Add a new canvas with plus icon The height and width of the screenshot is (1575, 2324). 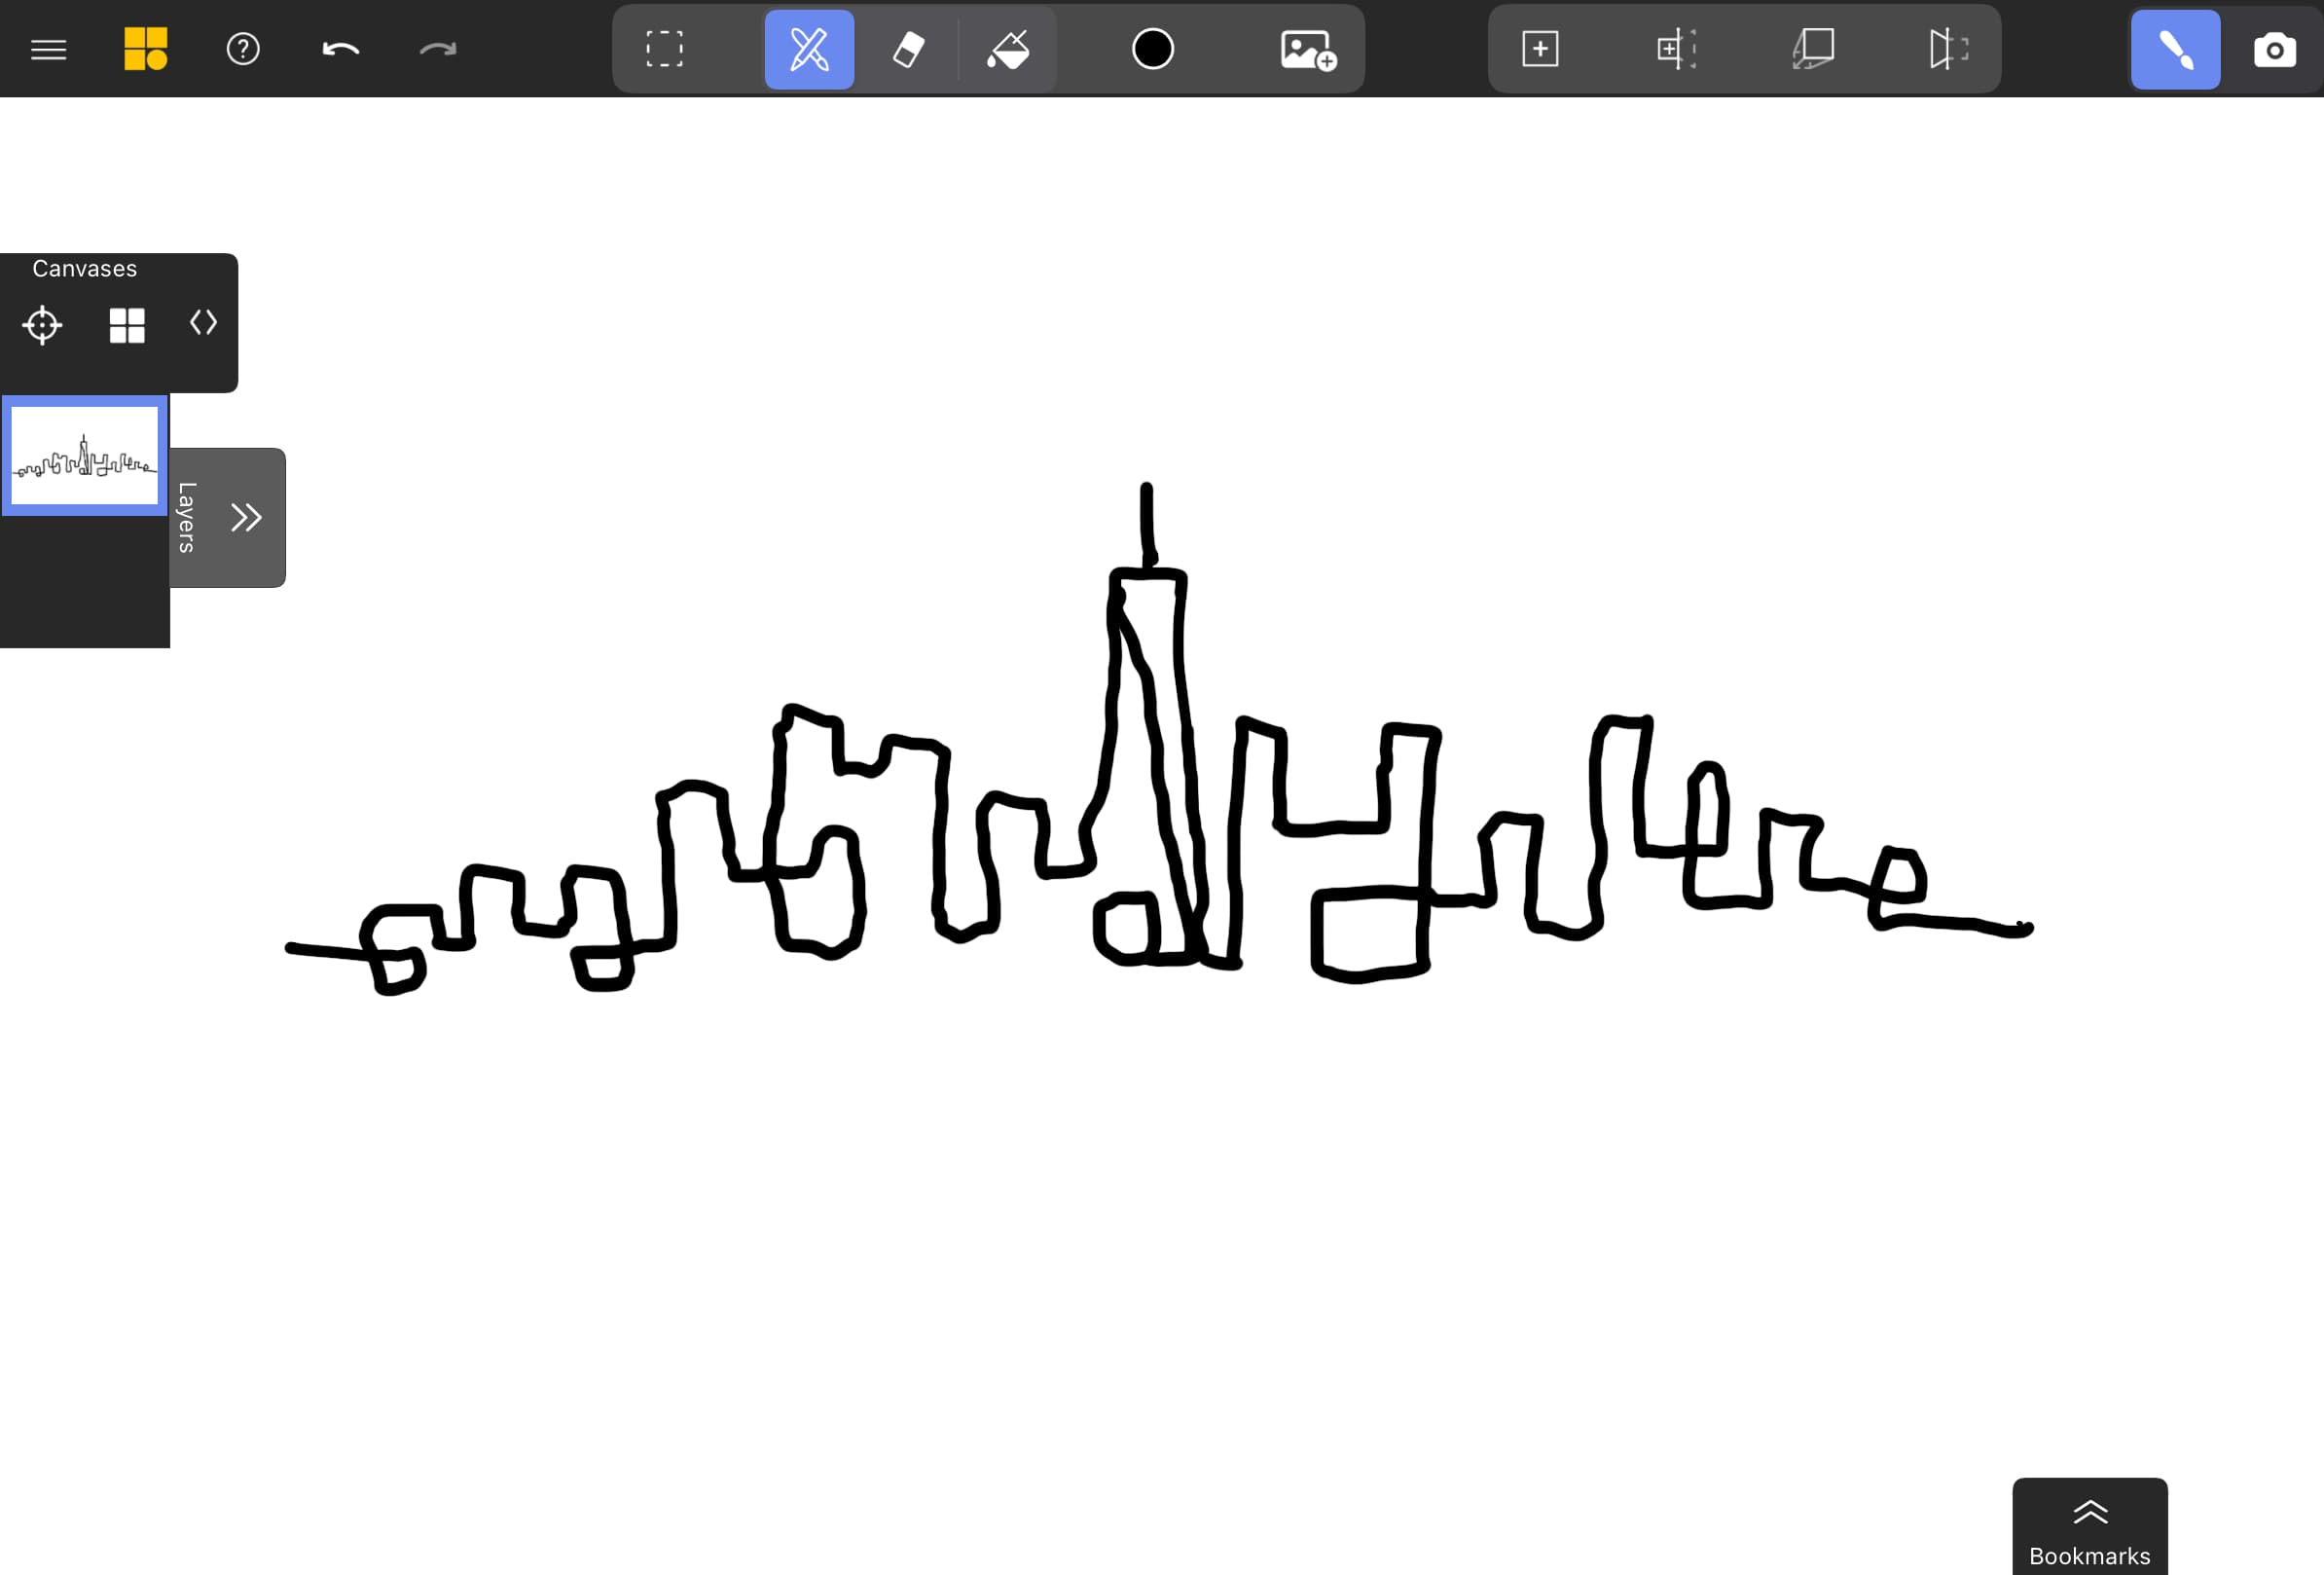point(1540,49)
